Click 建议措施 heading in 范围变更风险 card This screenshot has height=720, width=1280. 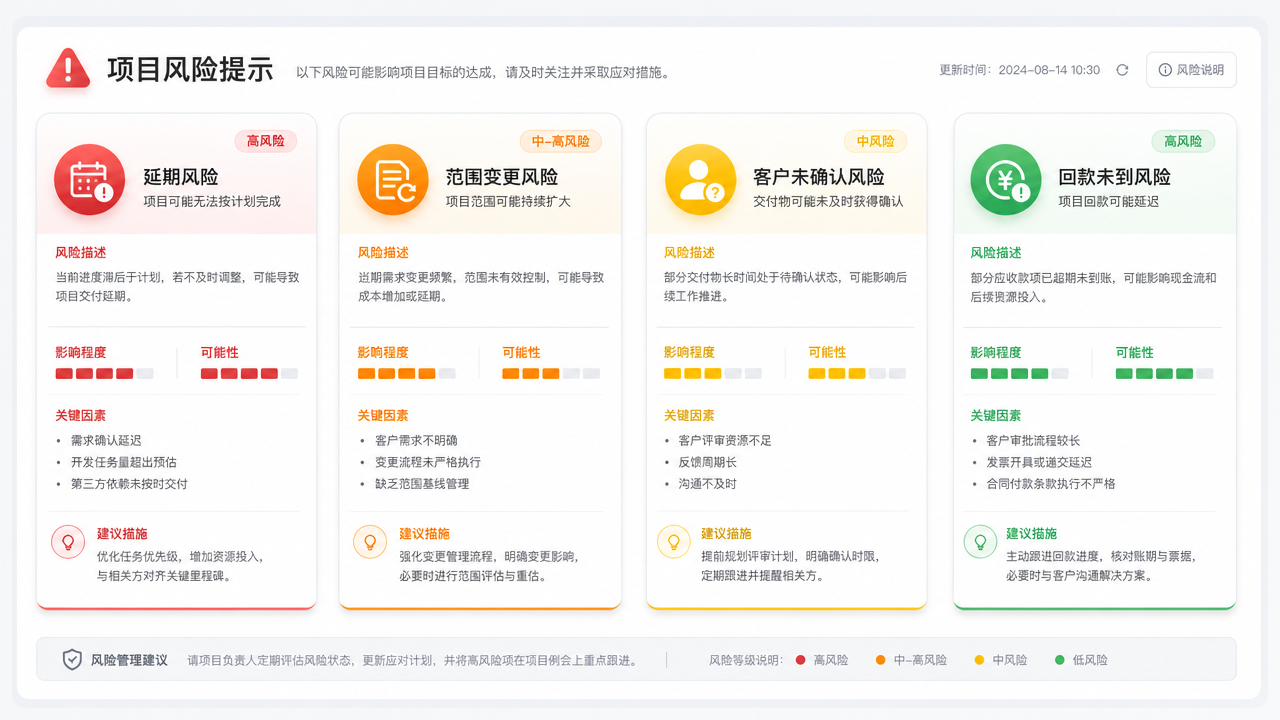point(424,534)
